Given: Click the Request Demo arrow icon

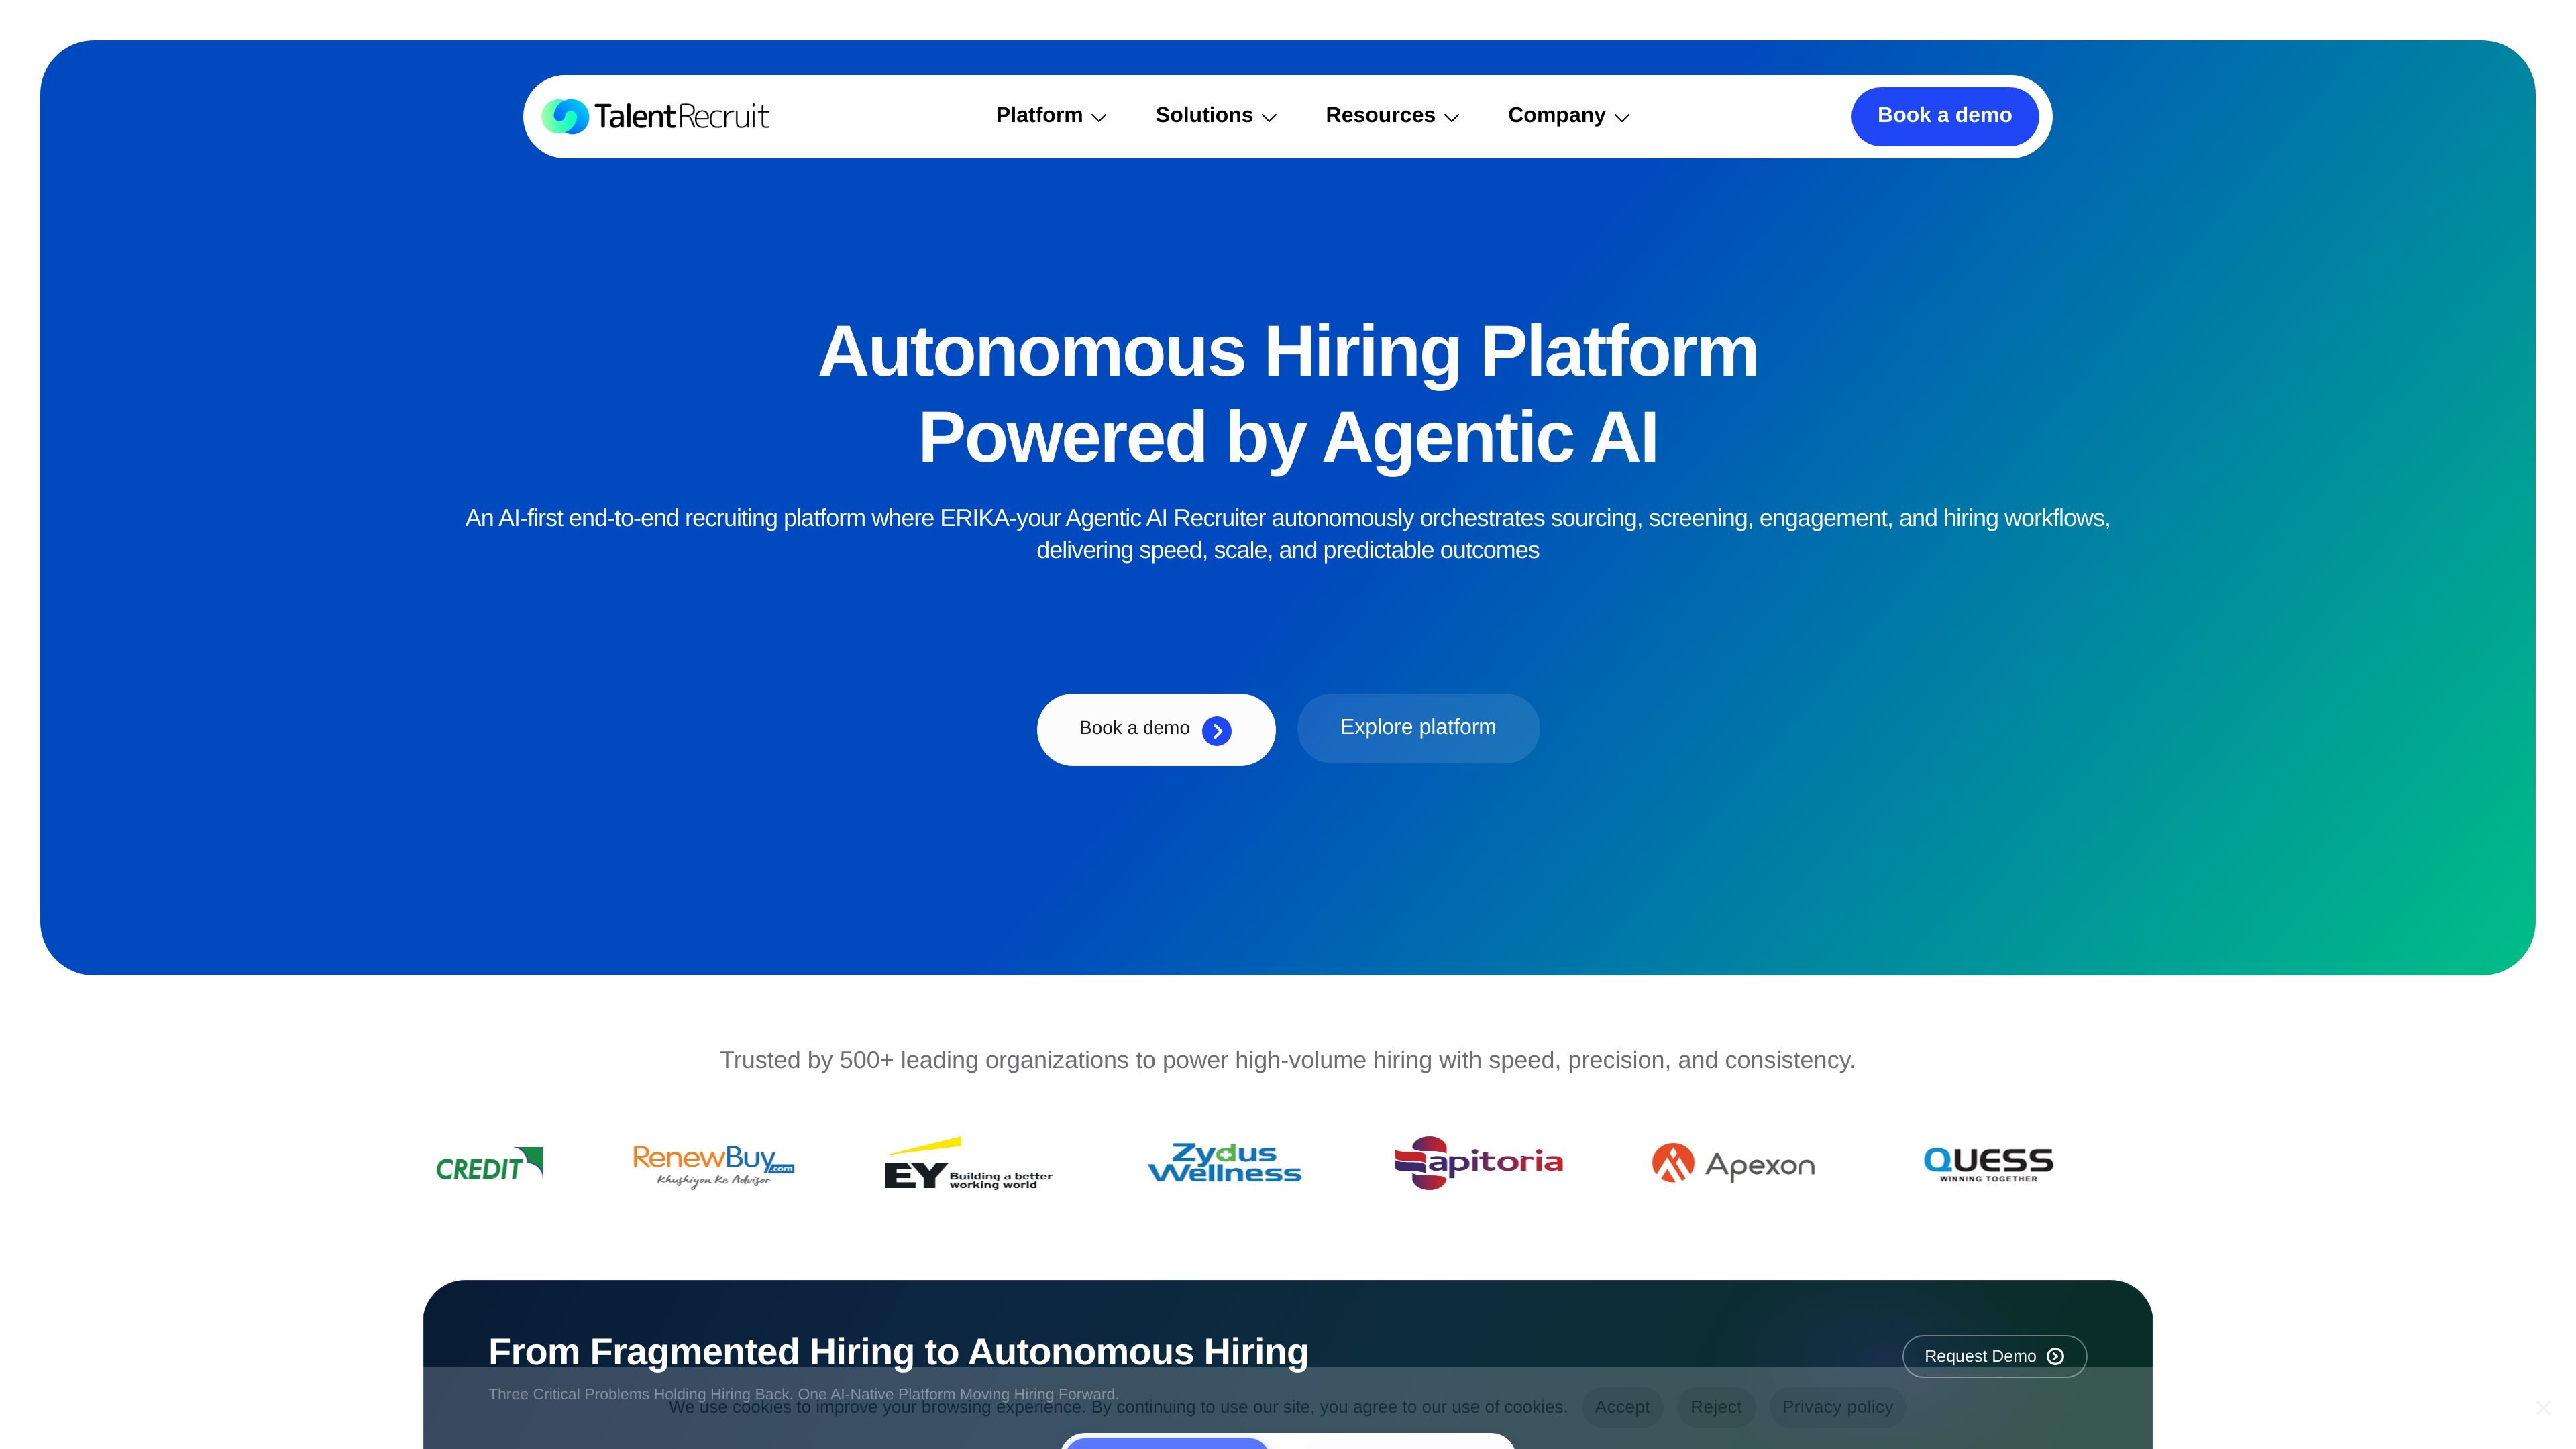Looking at the screenshot, I should [x=2055, y=1357].
